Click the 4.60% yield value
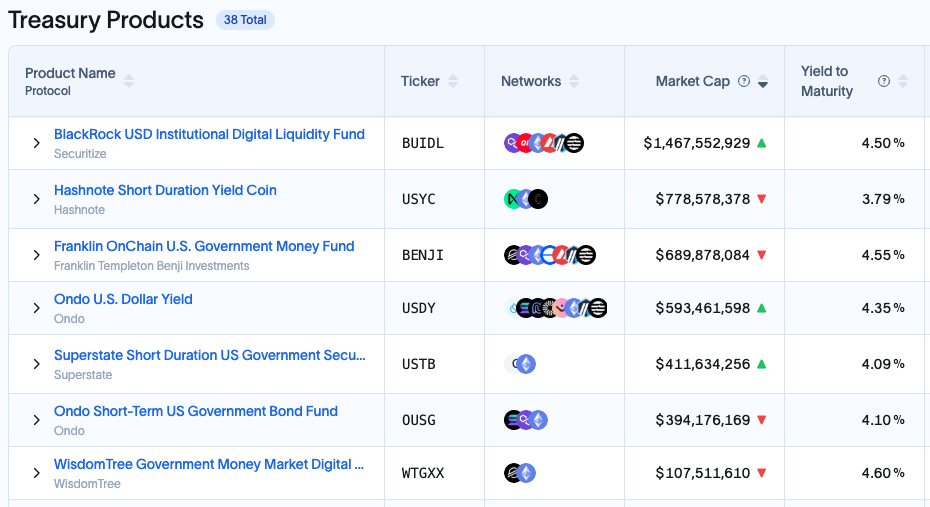 click(x=883, y=473)
